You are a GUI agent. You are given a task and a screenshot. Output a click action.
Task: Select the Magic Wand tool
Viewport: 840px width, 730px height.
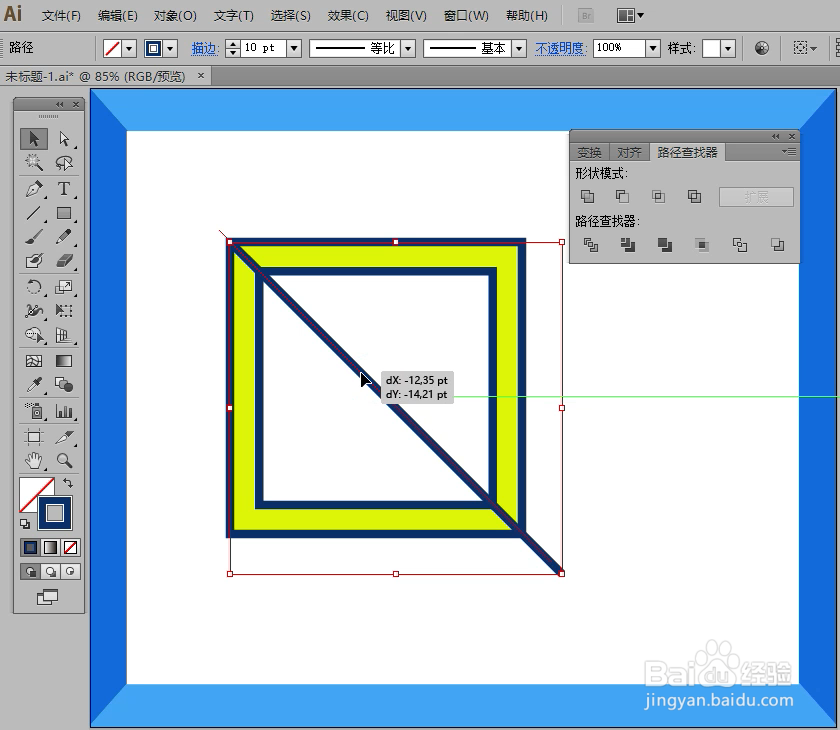[34, 162]
